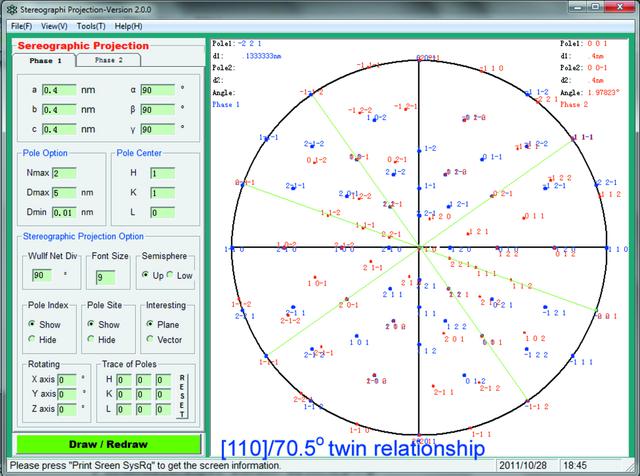Click the Pole Center L field
The width and height of the screenshot is (640, 476).
click(x=162, y=212)
